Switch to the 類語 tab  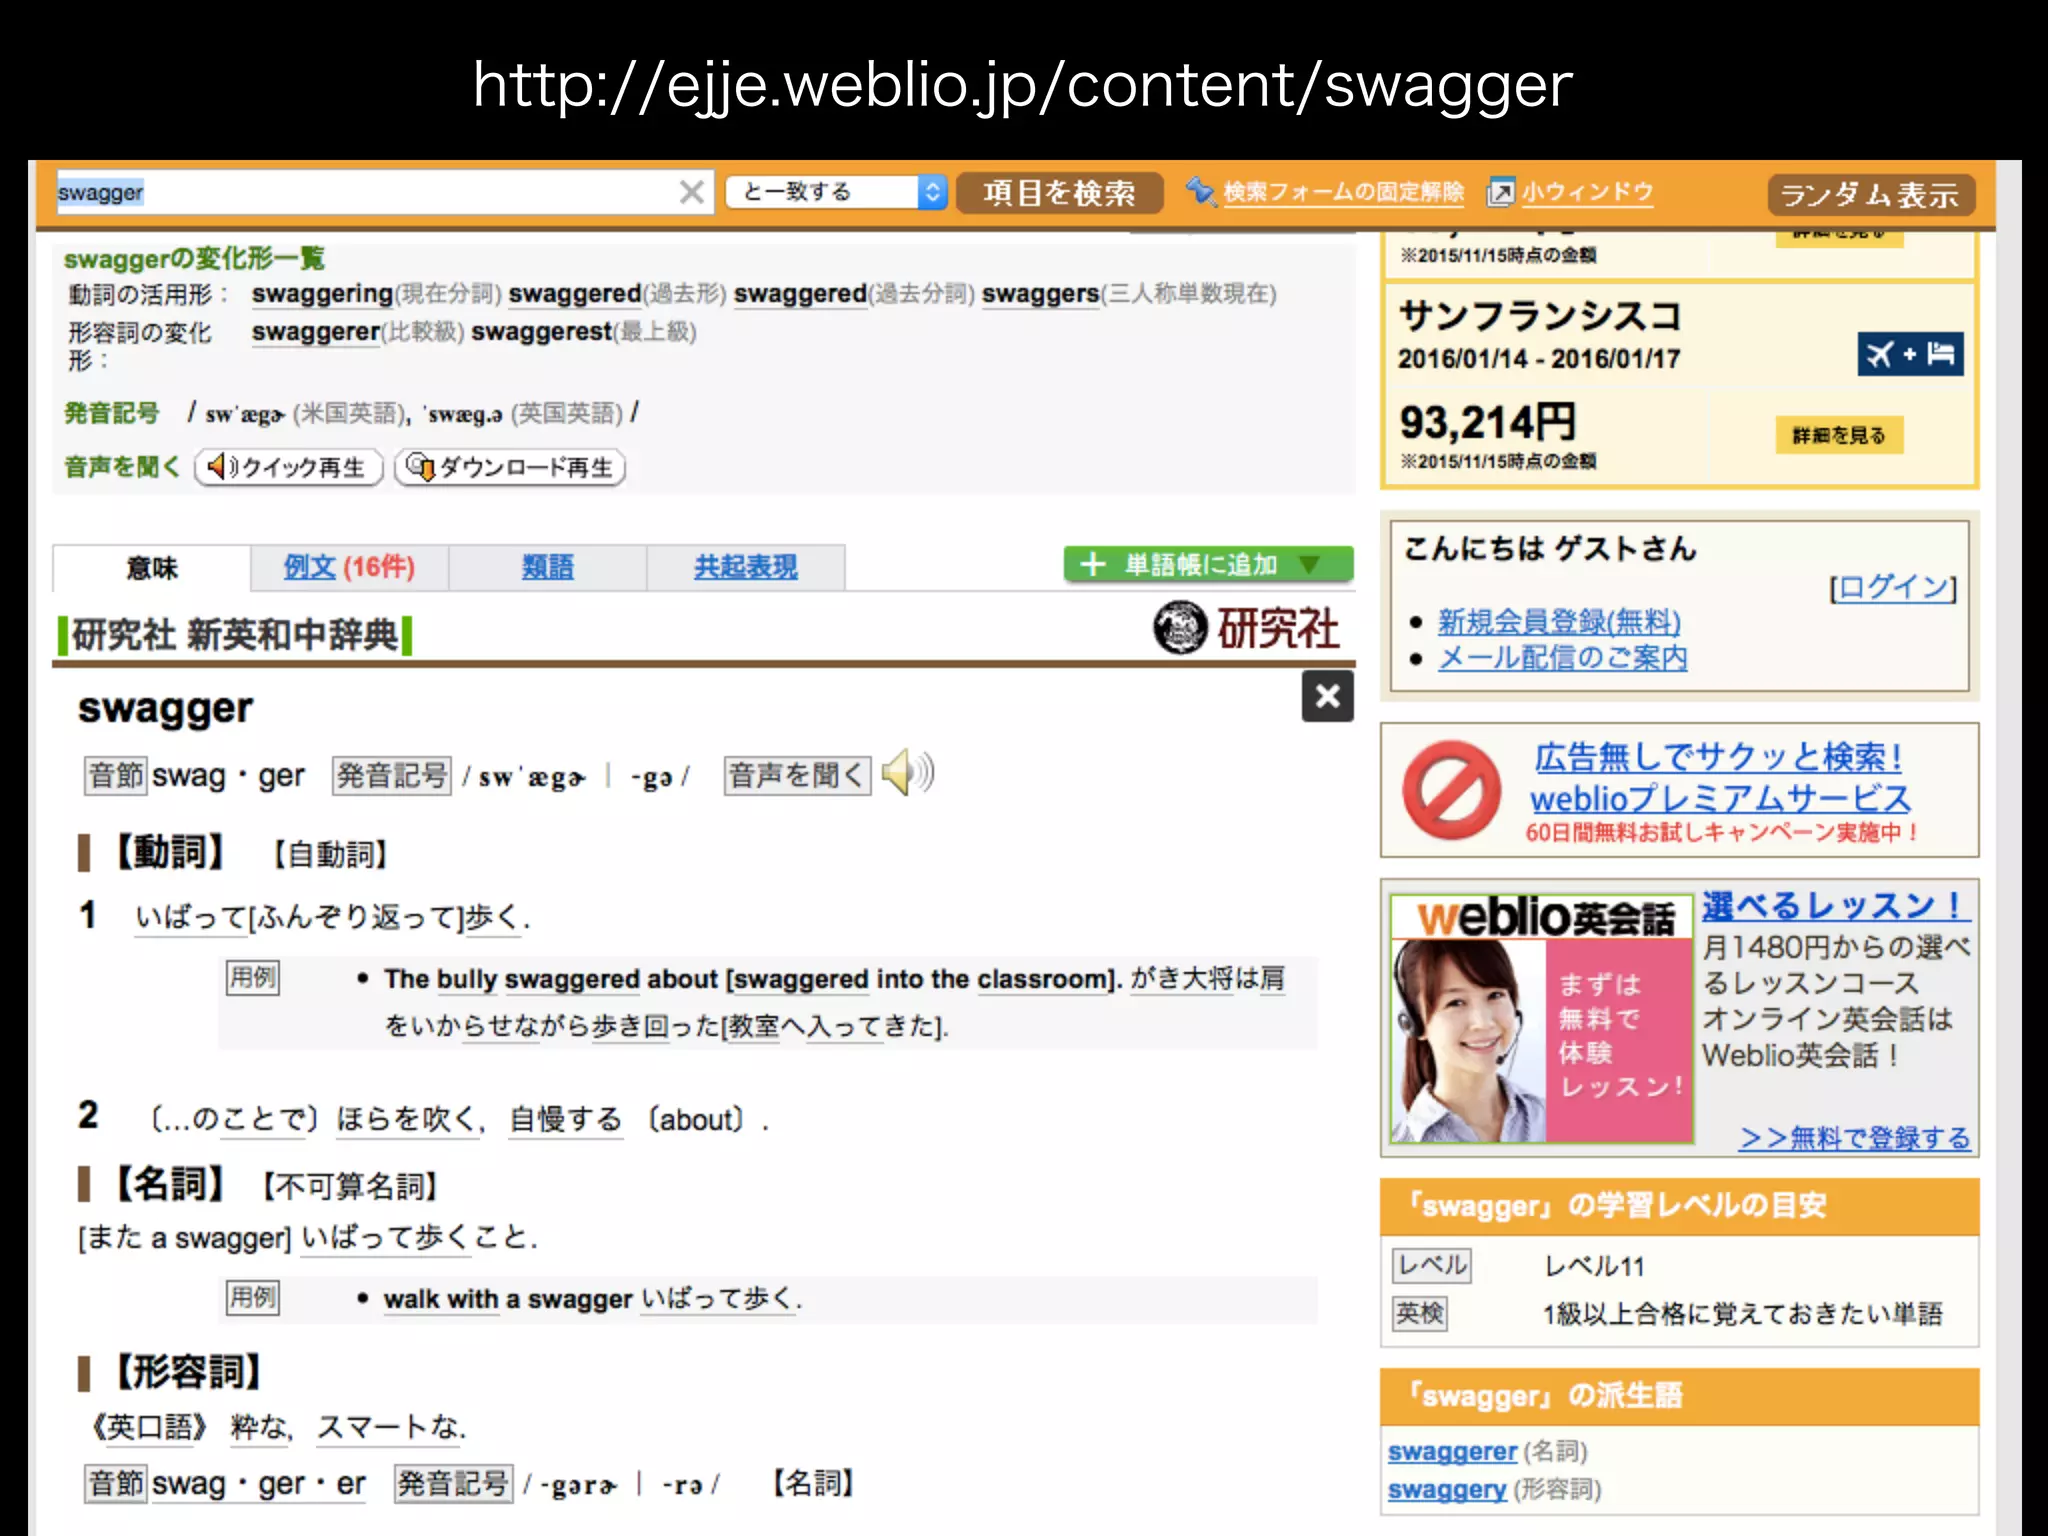click(547, 568)
